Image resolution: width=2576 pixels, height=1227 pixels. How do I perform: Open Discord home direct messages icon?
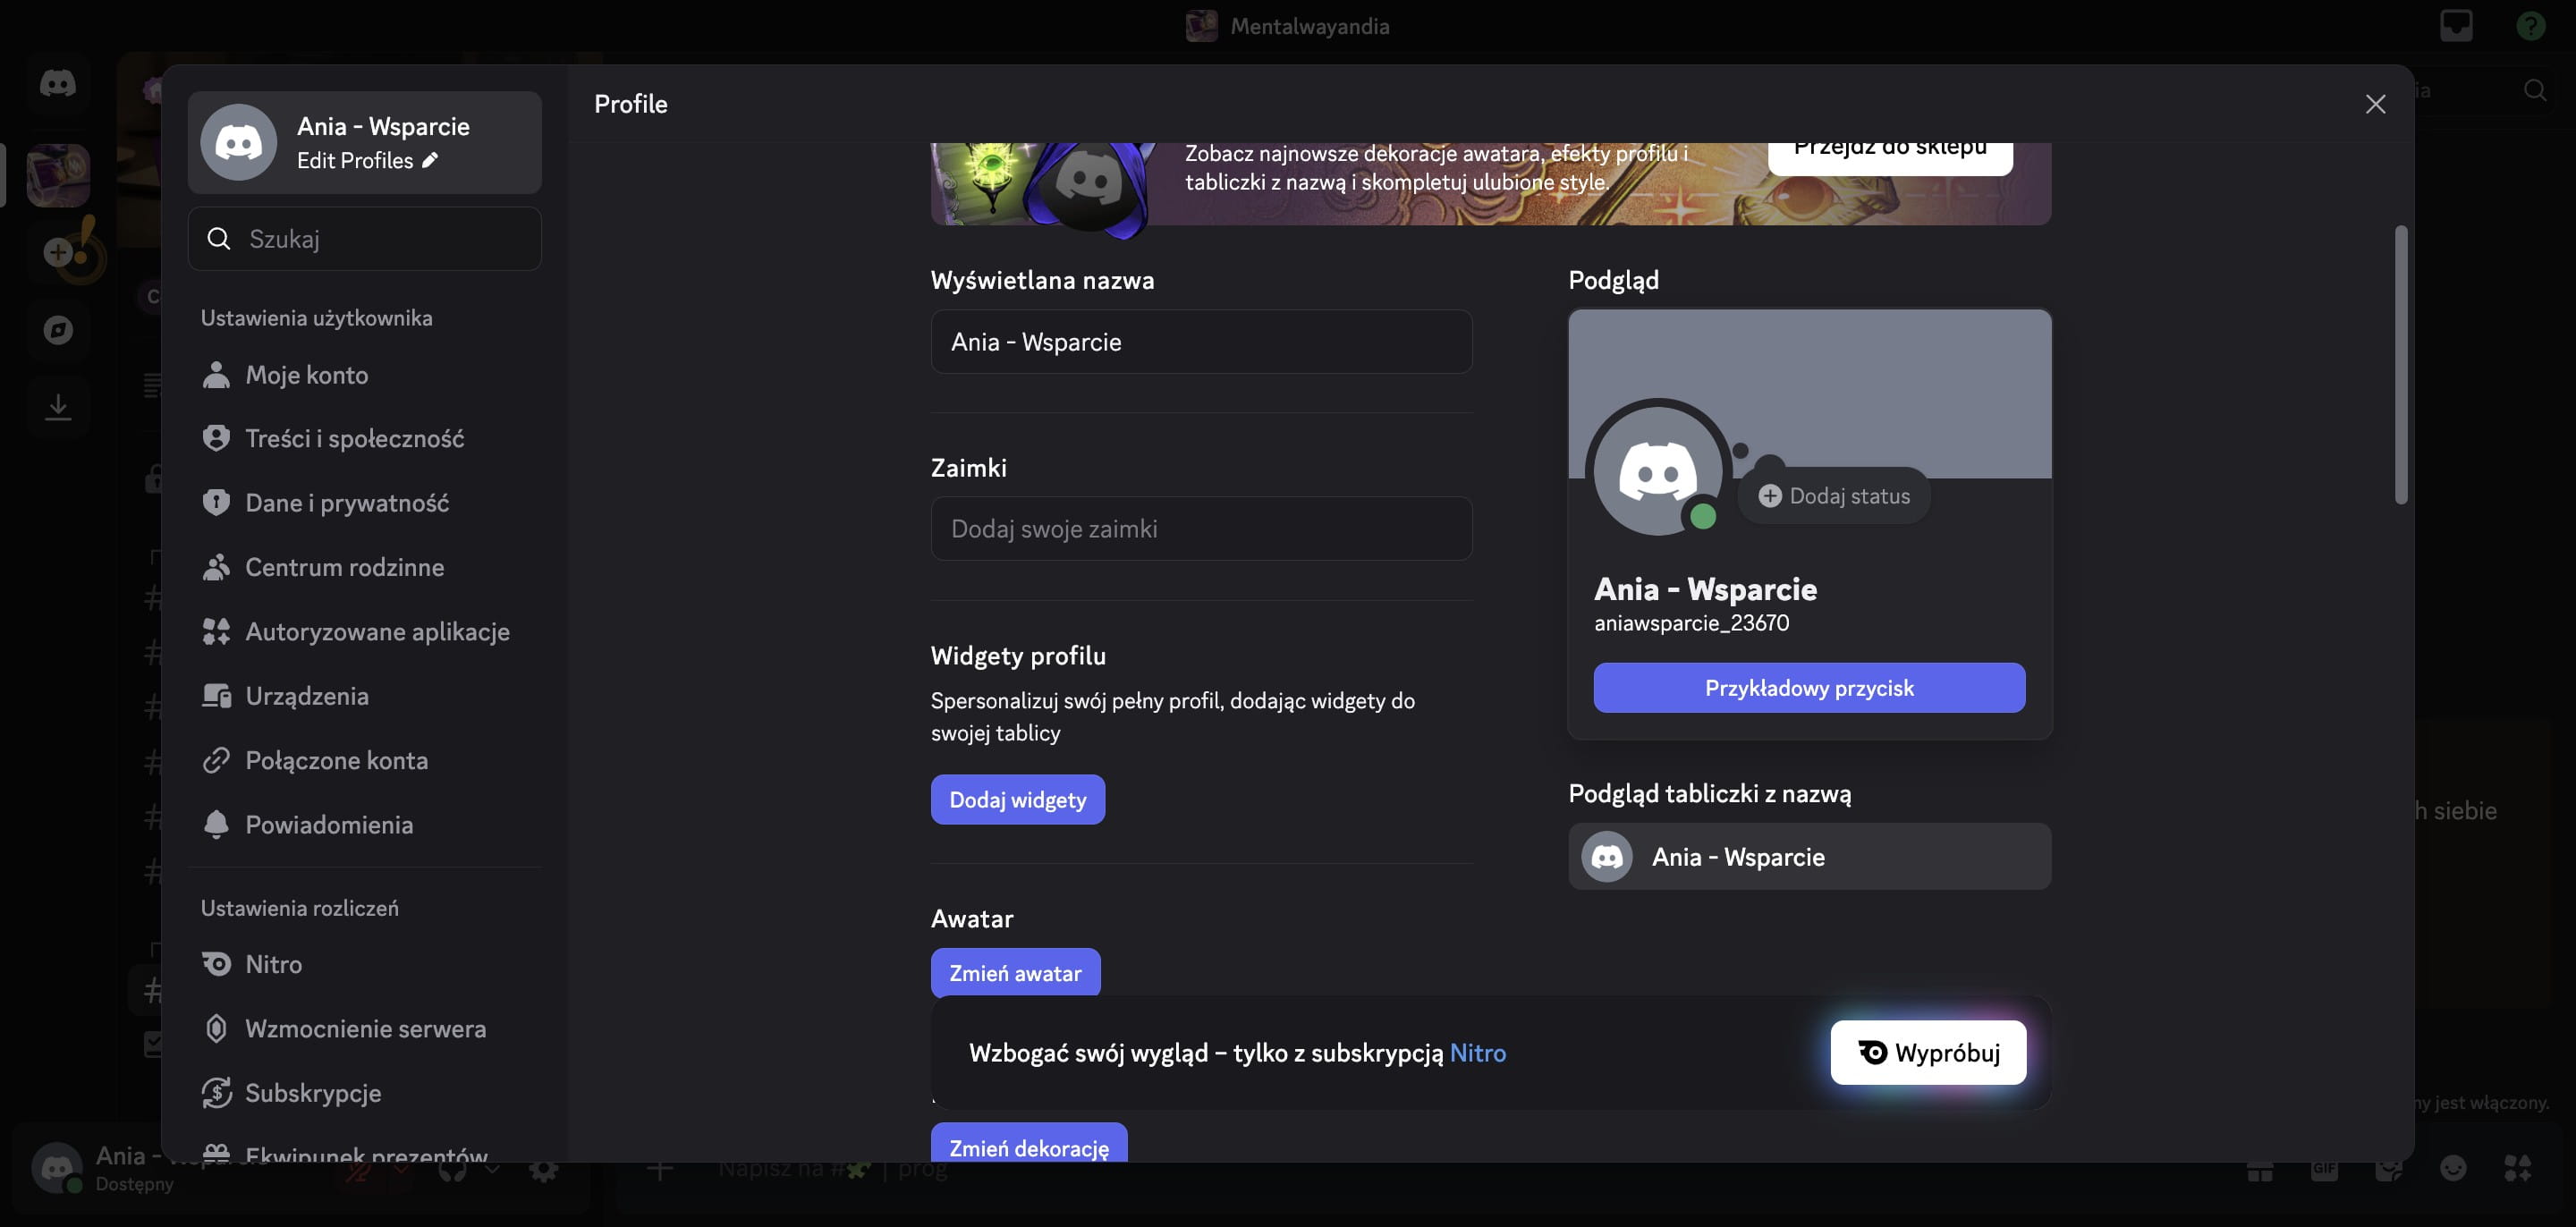pos(58,83)
